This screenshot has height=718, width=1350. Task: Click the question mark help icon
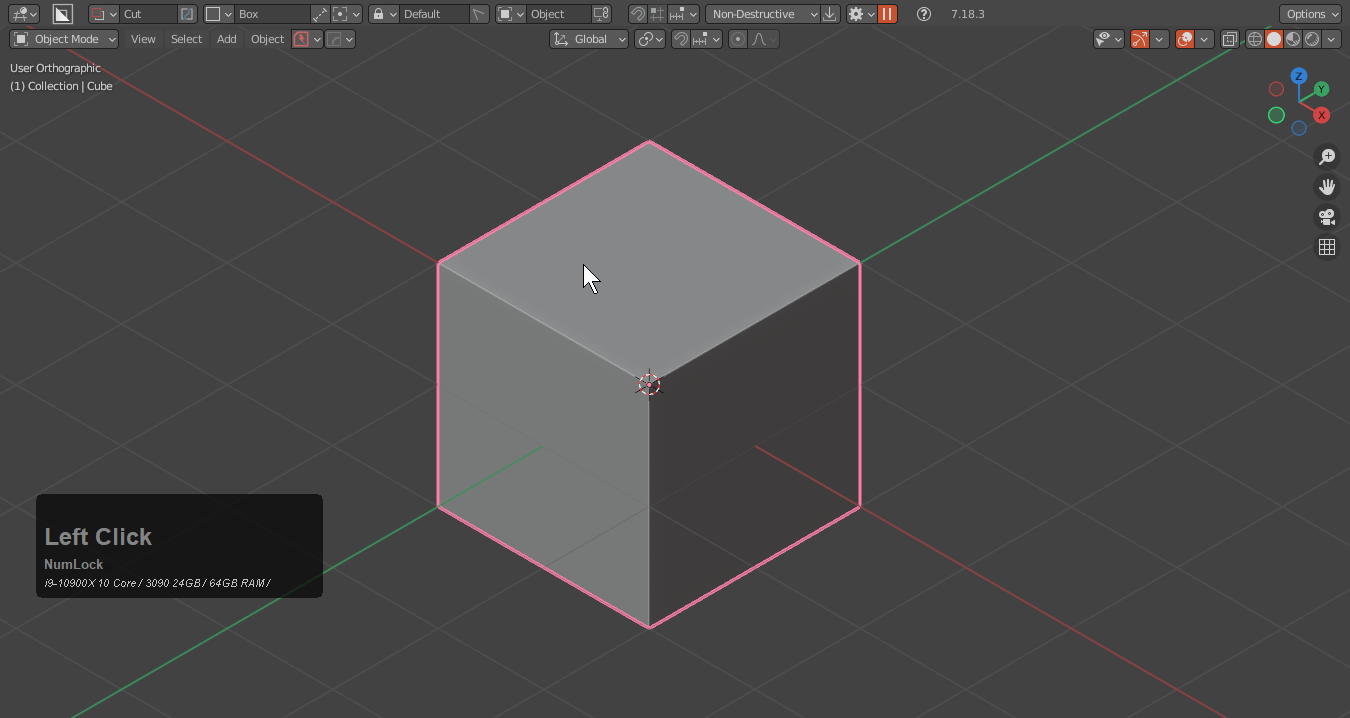click(x=924, y=14)
